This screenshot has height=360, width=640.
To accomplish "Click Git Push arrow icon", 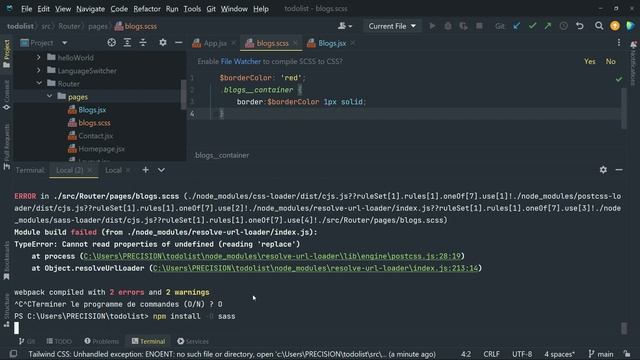I will 548,26.
